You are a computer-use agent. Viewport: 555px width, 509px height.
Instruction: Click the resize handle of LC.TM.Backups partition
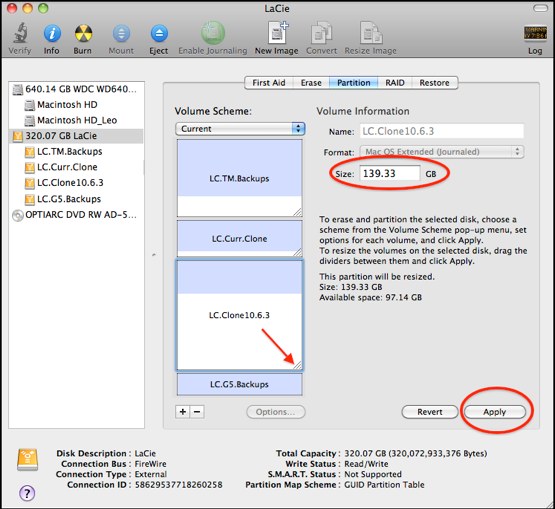coord(298,212)
